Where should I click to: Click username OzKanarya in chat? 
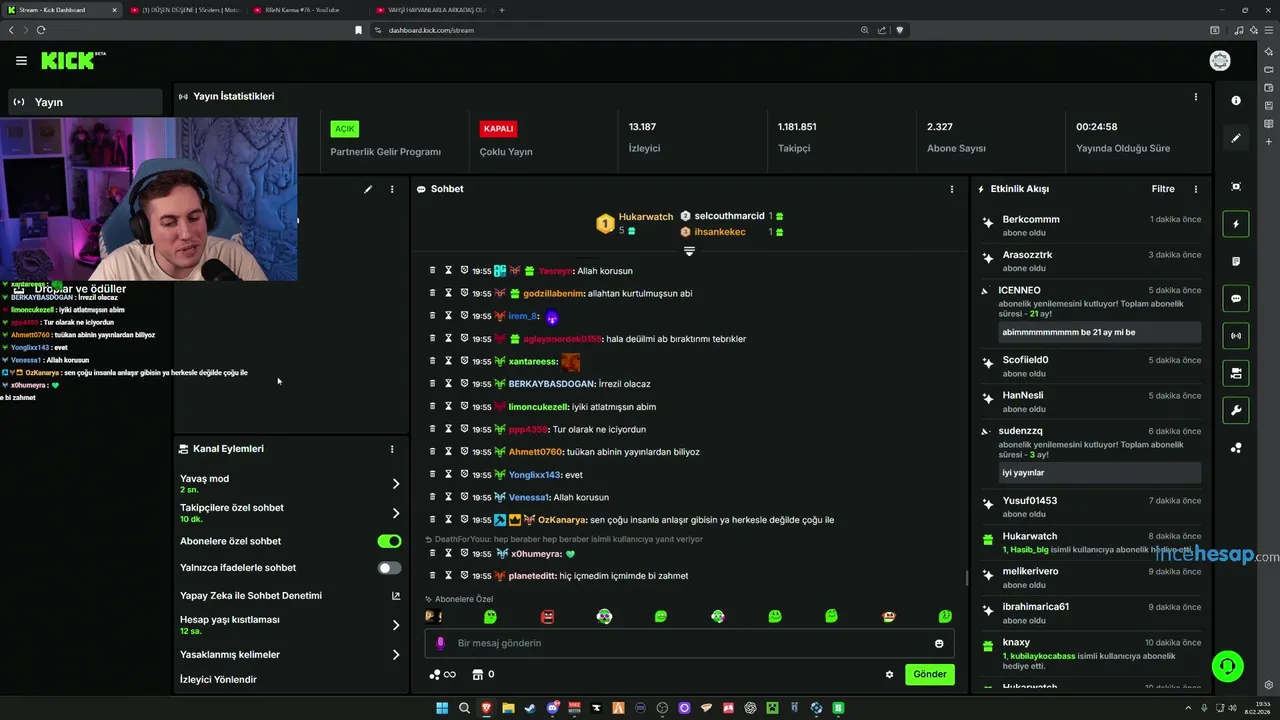tap(560, 520)
